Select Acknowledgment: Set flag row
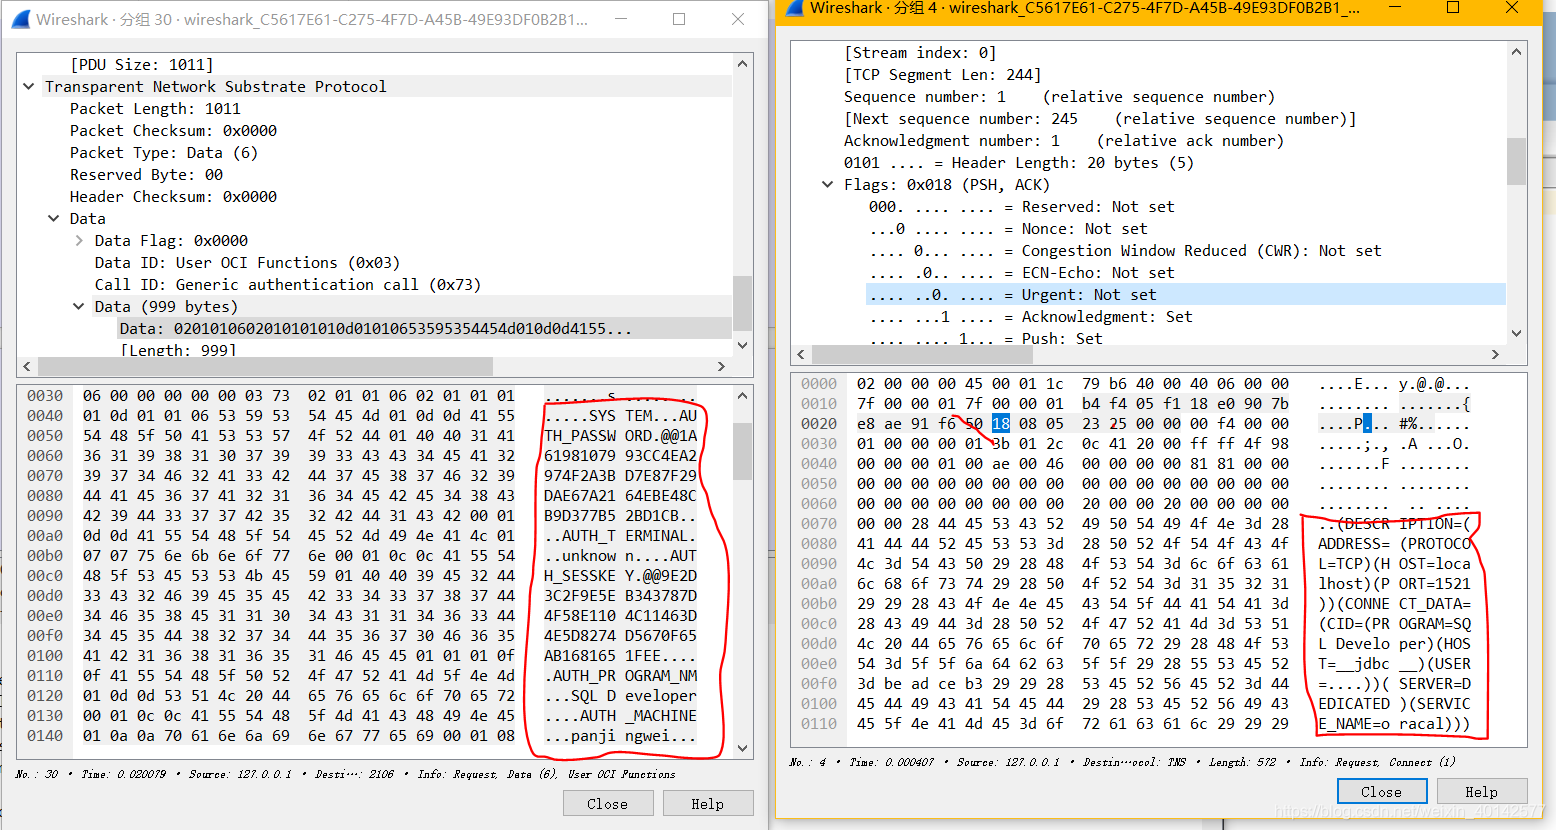 (x=1030, y=317)
